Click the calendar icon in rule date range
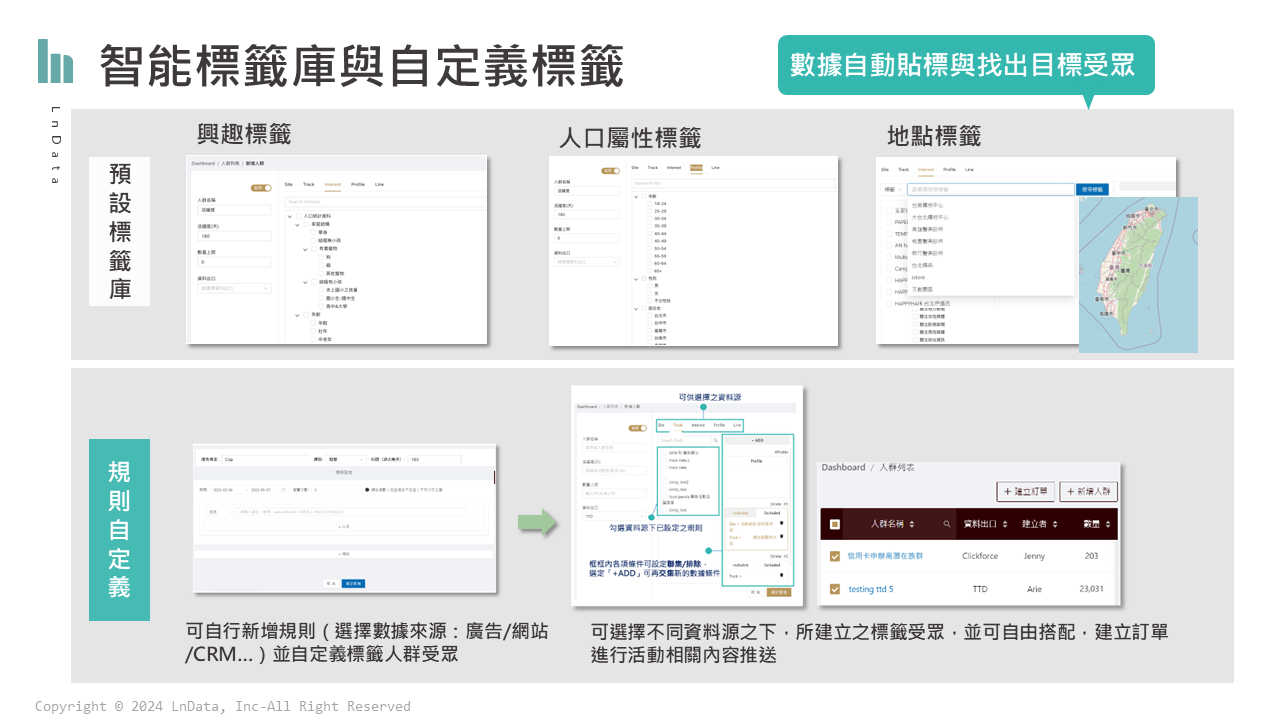This screenshot has height=720, width=1280. tap(283, 490)
